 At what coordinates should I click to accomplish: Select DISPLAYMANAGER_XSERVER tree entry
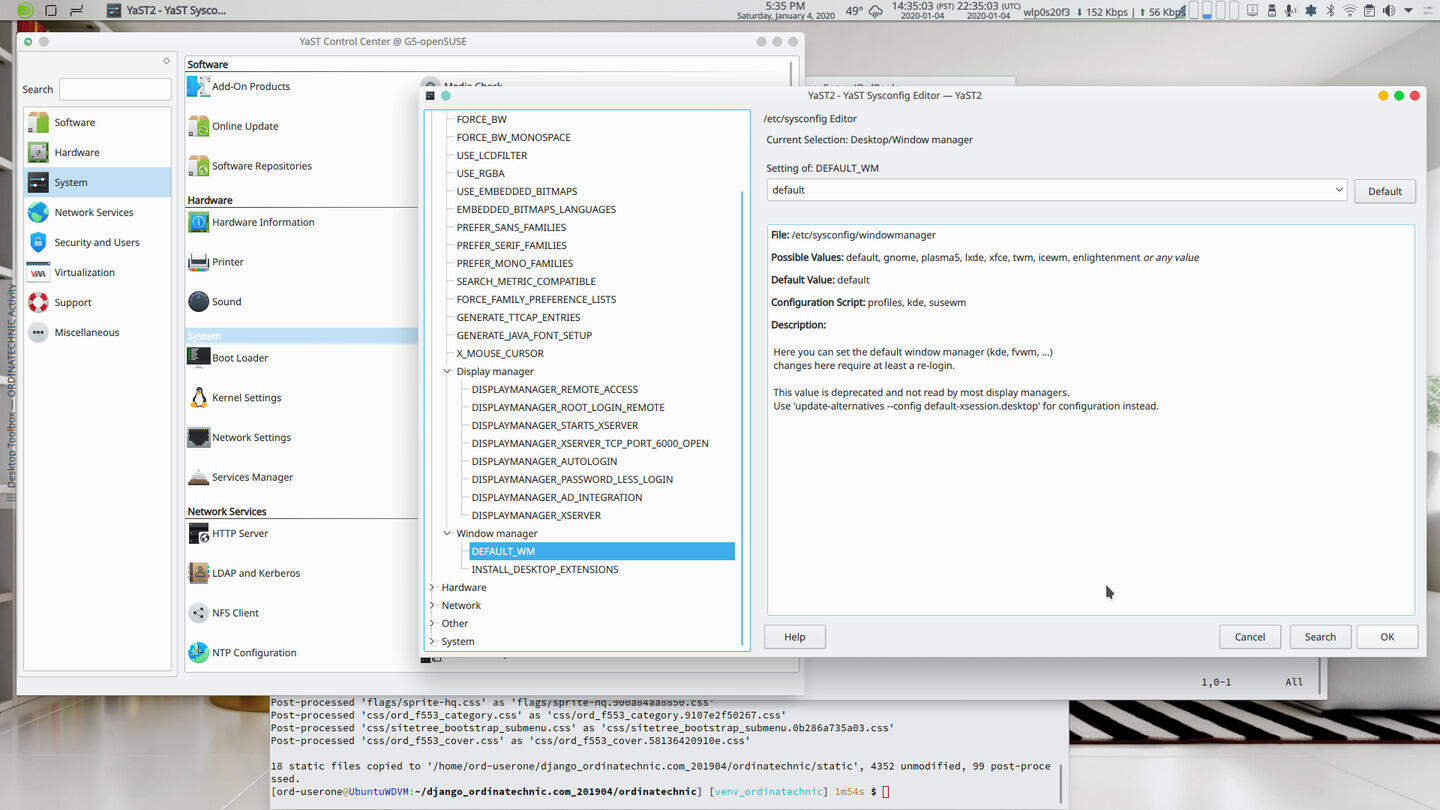(x=536, y=515)
